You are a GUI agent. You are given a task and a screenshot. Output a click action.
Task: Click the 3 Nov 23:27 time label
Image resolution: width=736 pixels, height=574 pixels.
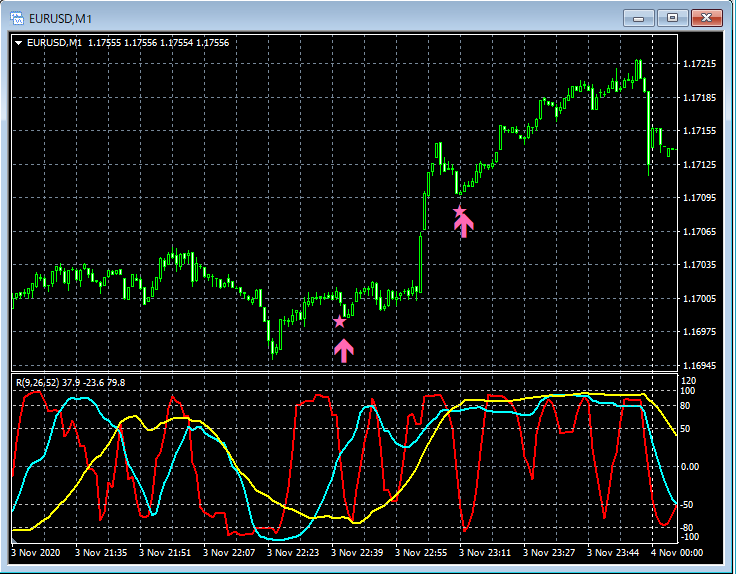pos(549,552)
